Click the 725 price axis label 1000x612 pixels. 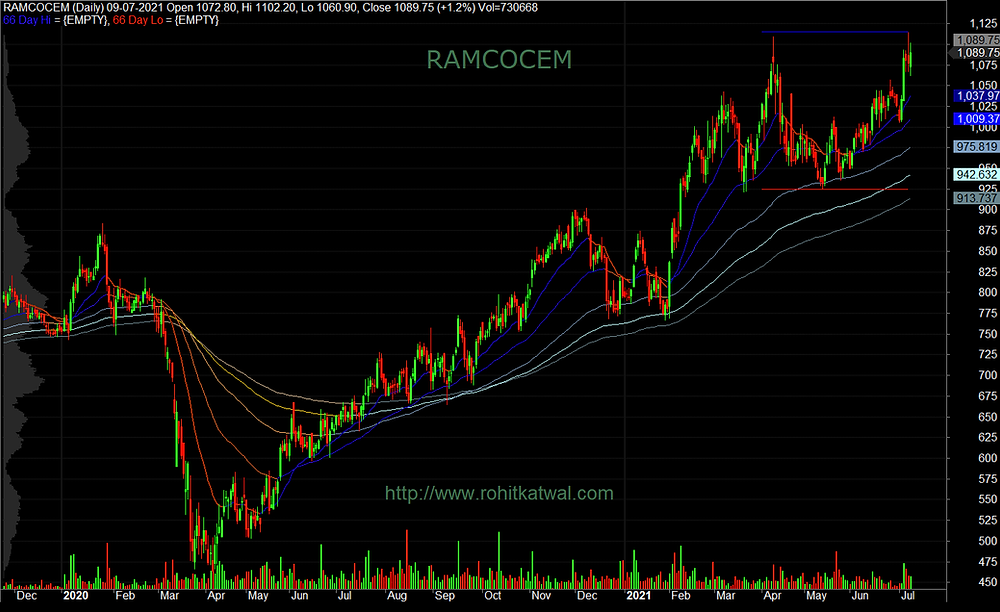987,354
